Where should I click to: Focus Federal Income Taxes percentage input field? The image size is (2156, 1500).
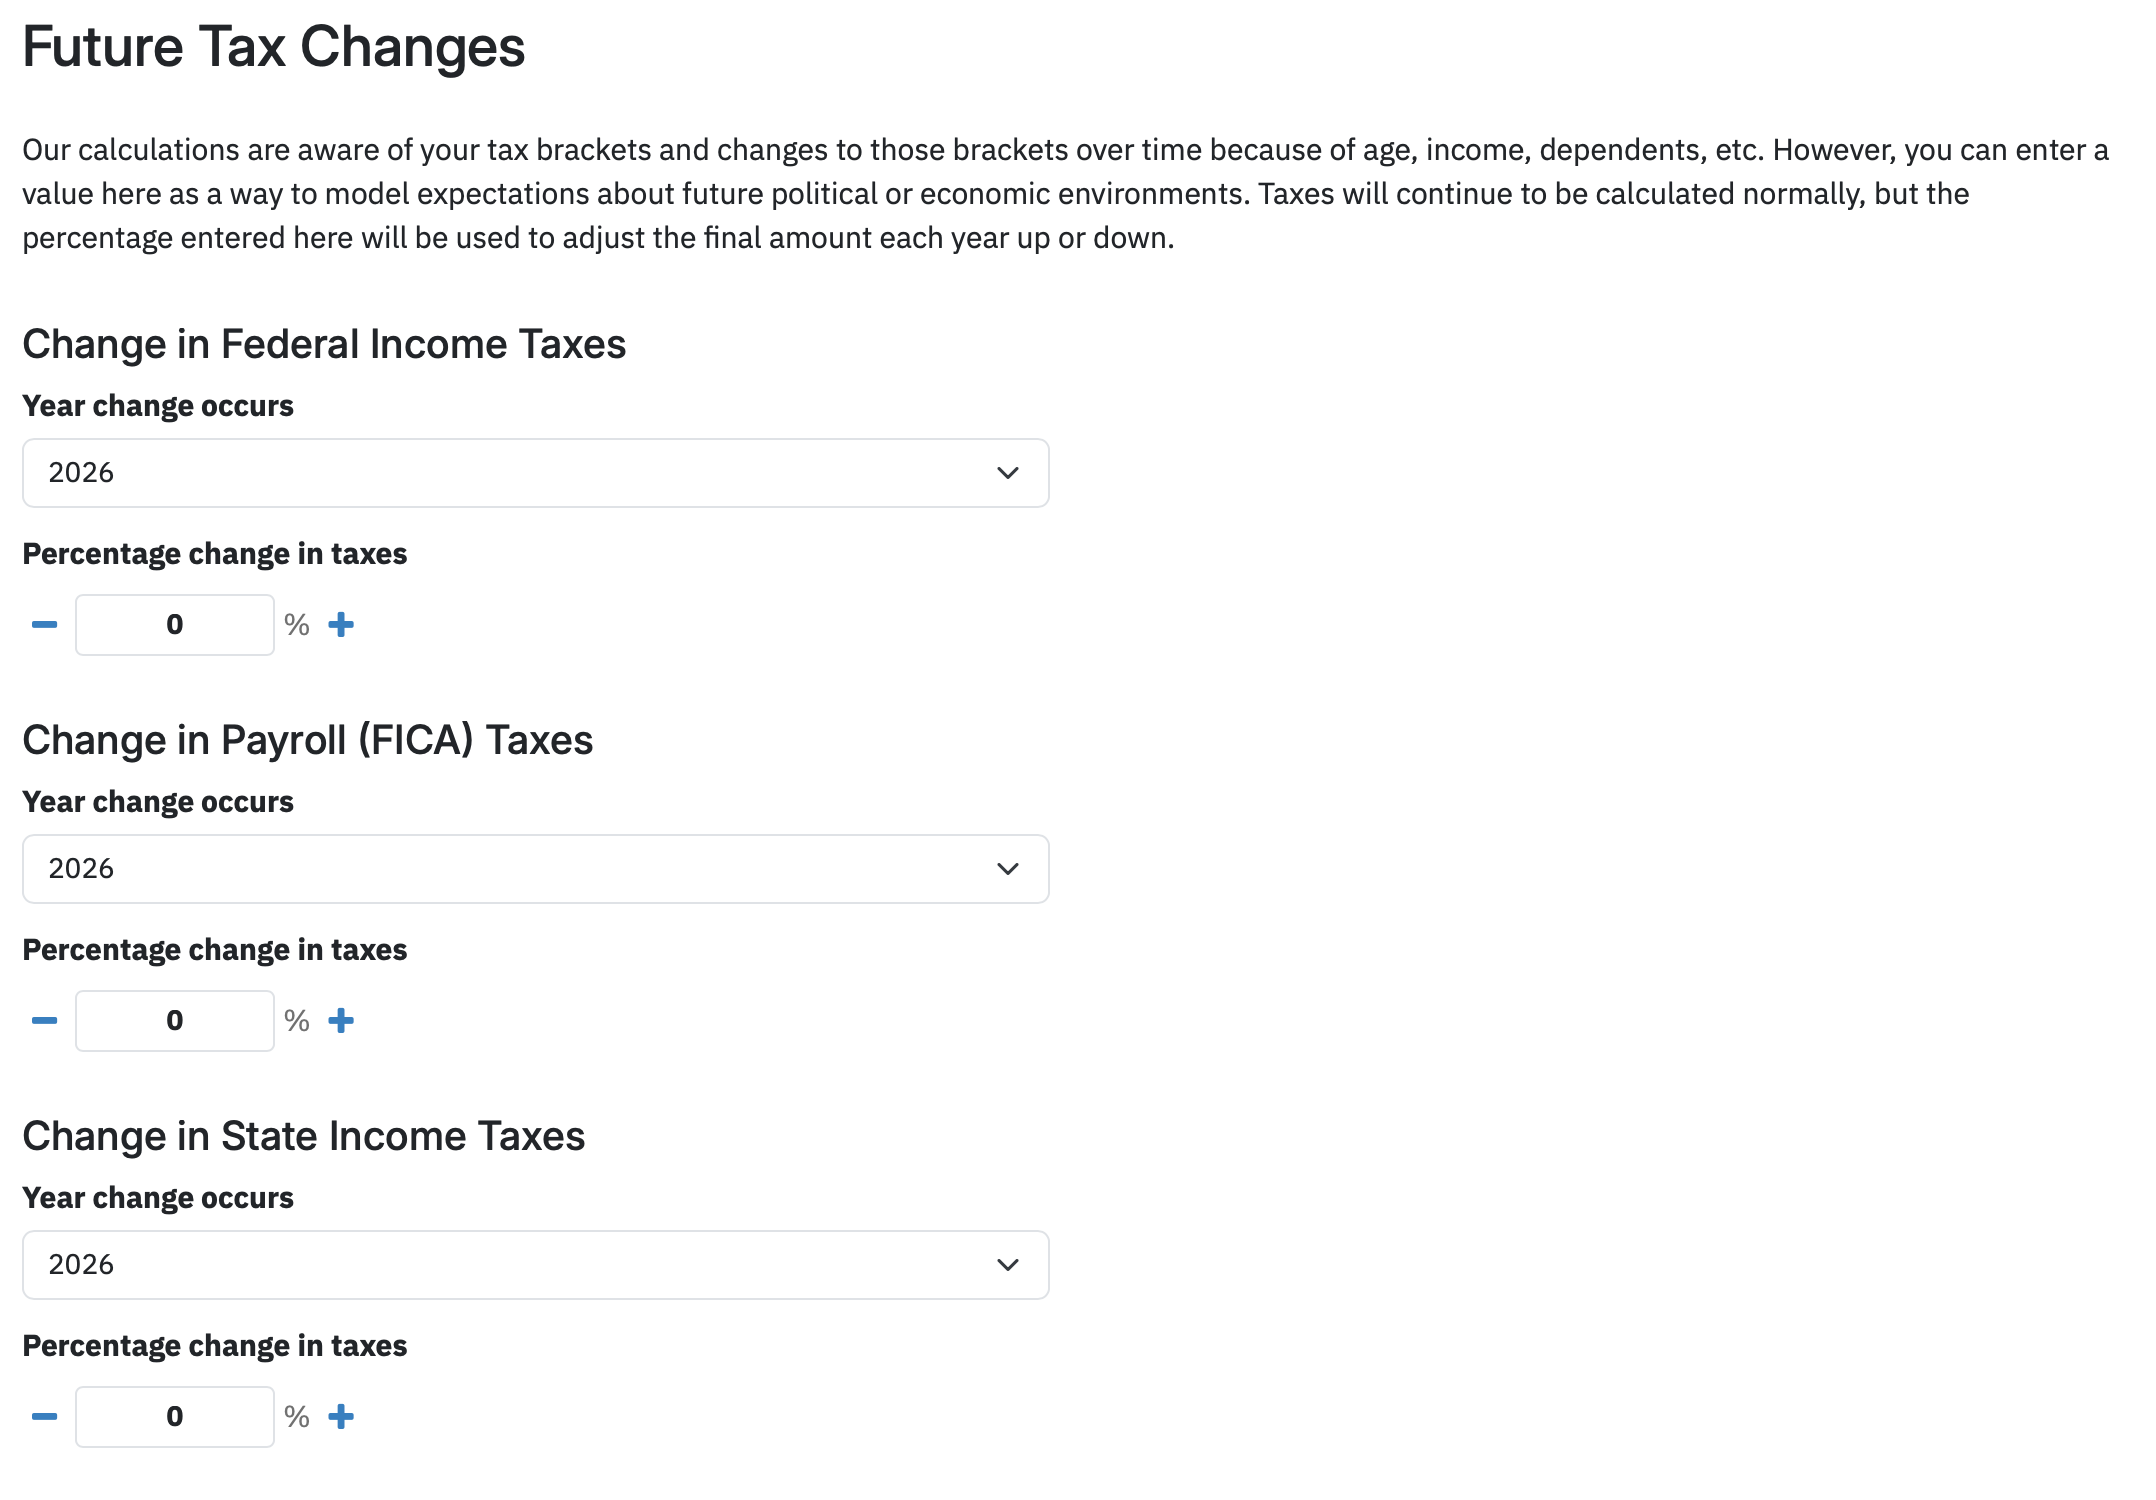(175, 625)
